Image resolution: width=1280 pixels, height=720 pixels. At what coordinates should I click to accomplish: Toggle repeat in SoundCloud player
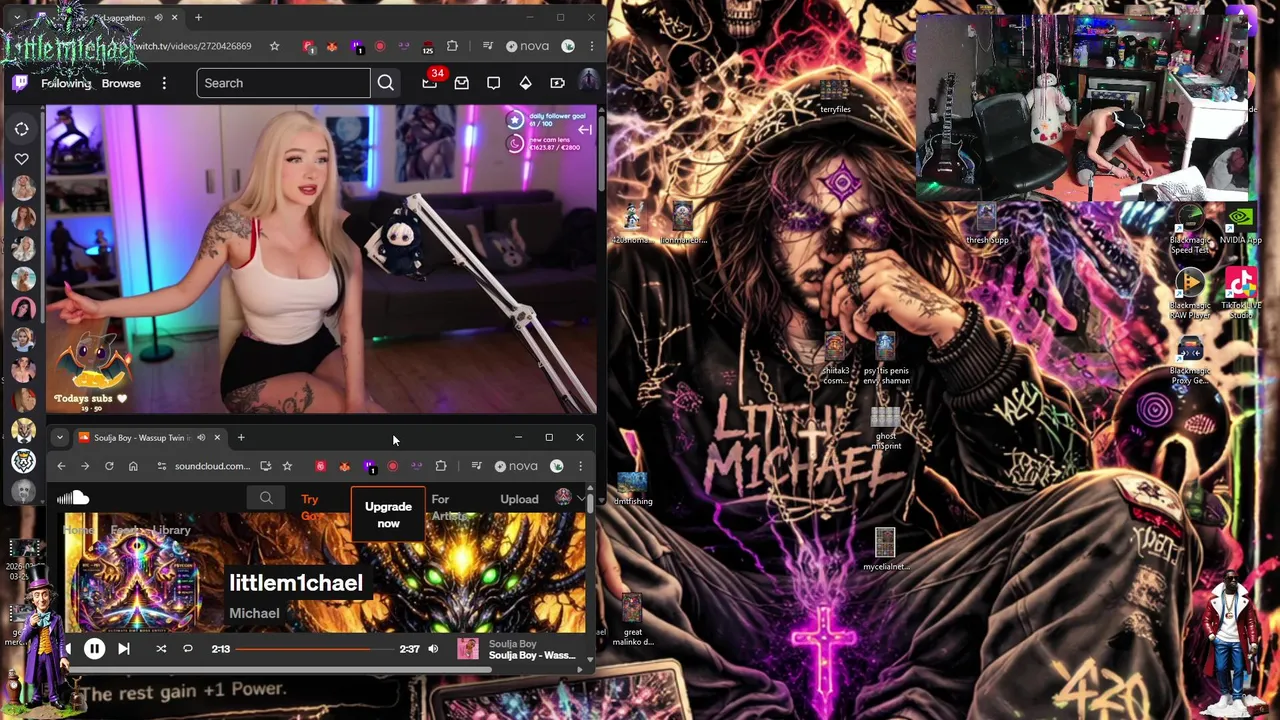click(x=187, y=649)
